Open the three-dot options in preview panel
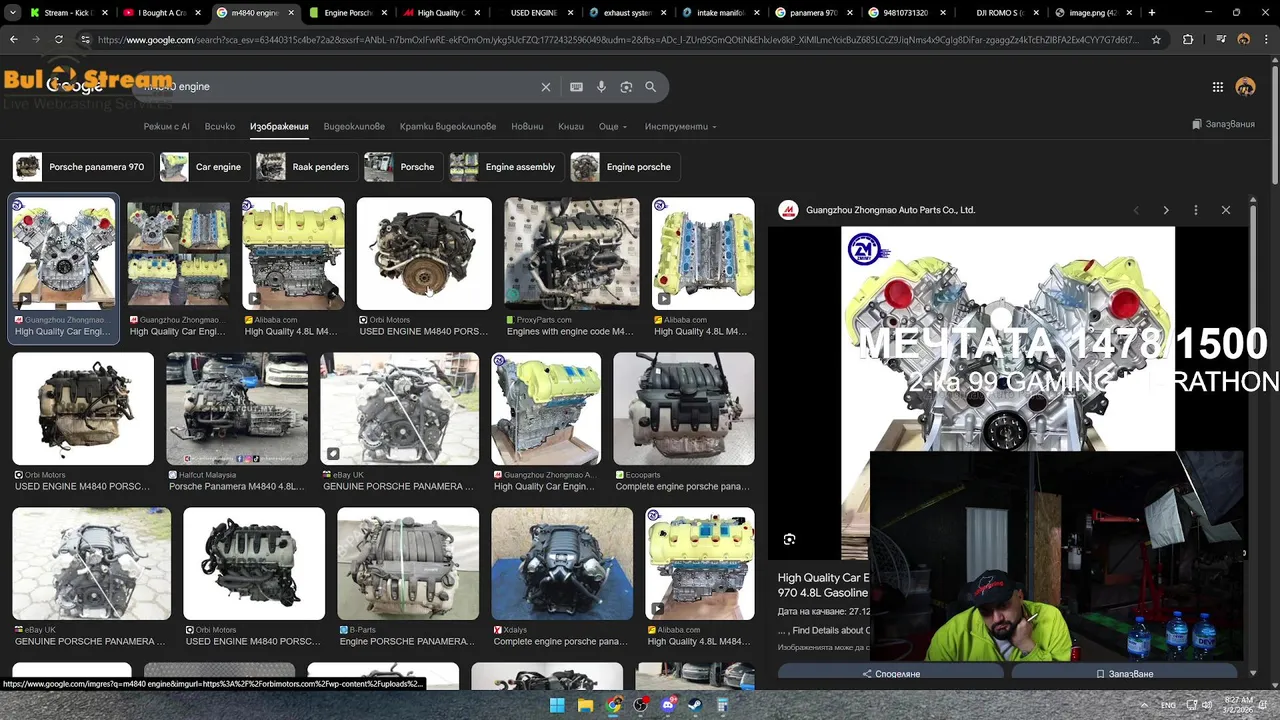Viewport: 1280px width, 720px height. [1196, 210]
